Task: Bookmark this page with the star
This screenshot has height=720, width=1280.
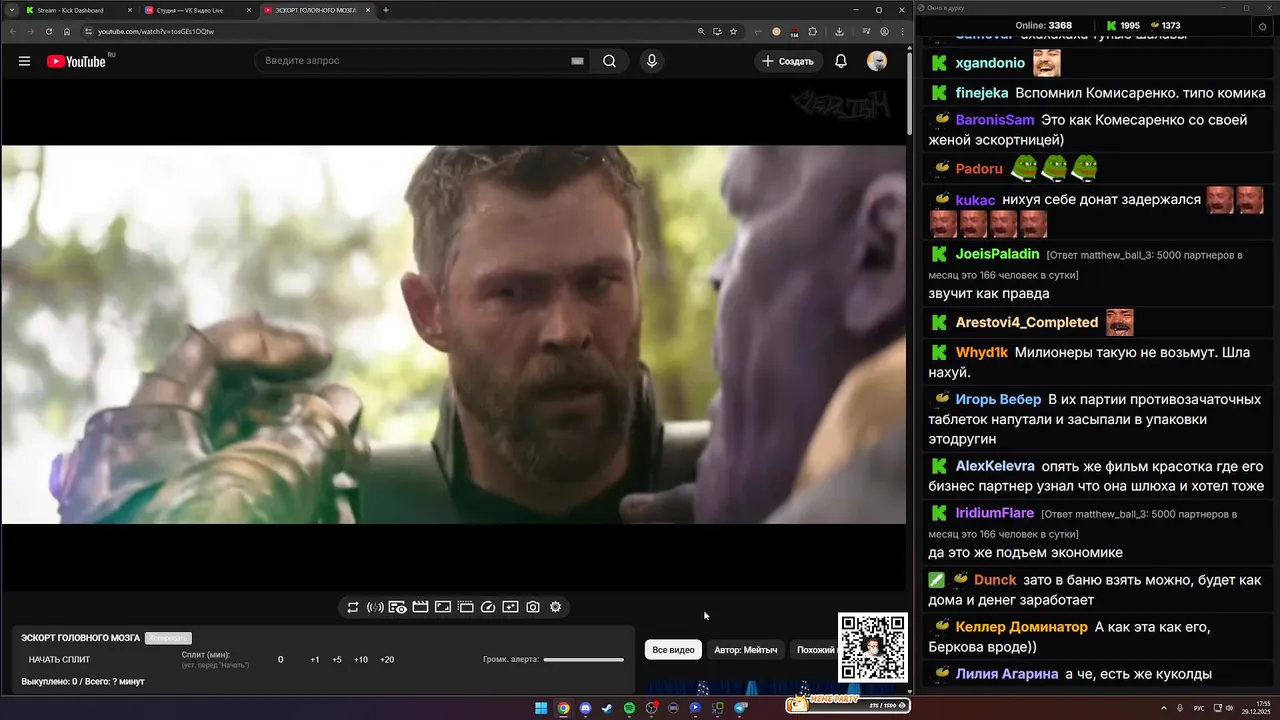Action: [733, 31]
